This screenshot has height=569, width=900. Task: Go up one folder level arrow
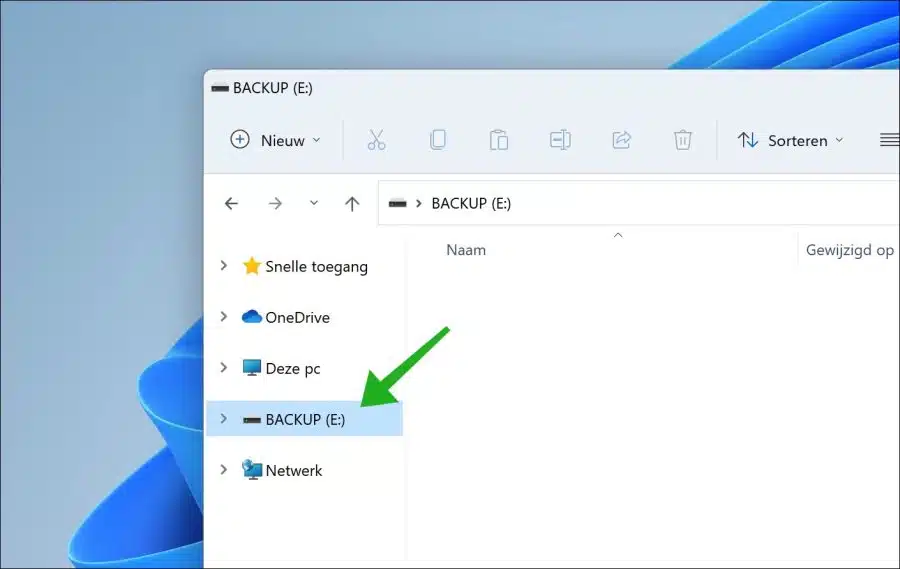[352, 203]
